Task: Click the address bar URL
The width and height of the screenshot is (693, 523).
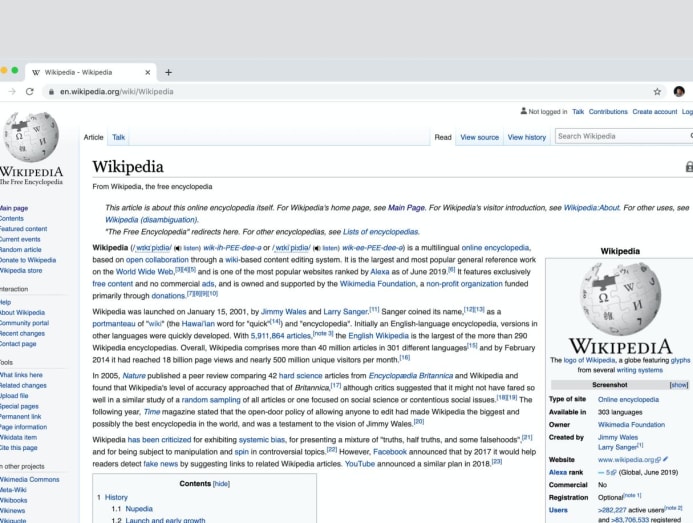Action: click(x=117, y=92)
